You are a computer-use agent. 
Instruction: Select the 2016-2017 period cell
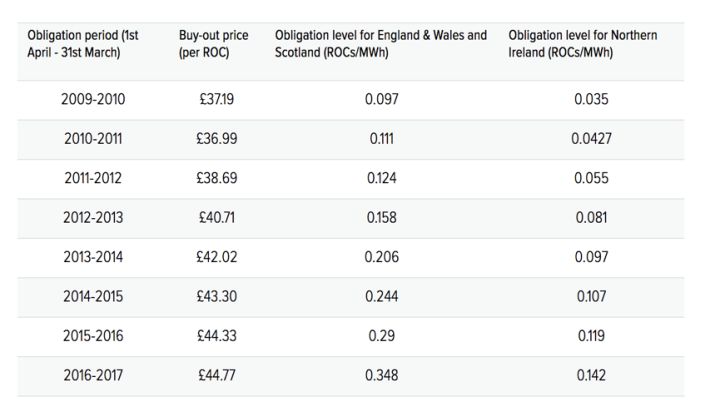93,376
